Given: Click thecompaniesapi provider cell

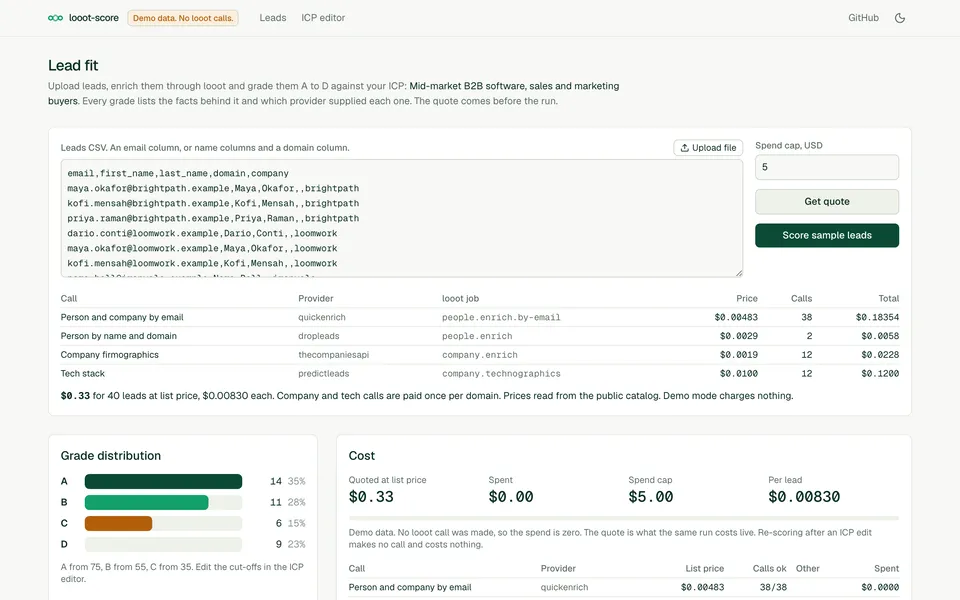Looking at the screenshot, I should click(333, 354).
